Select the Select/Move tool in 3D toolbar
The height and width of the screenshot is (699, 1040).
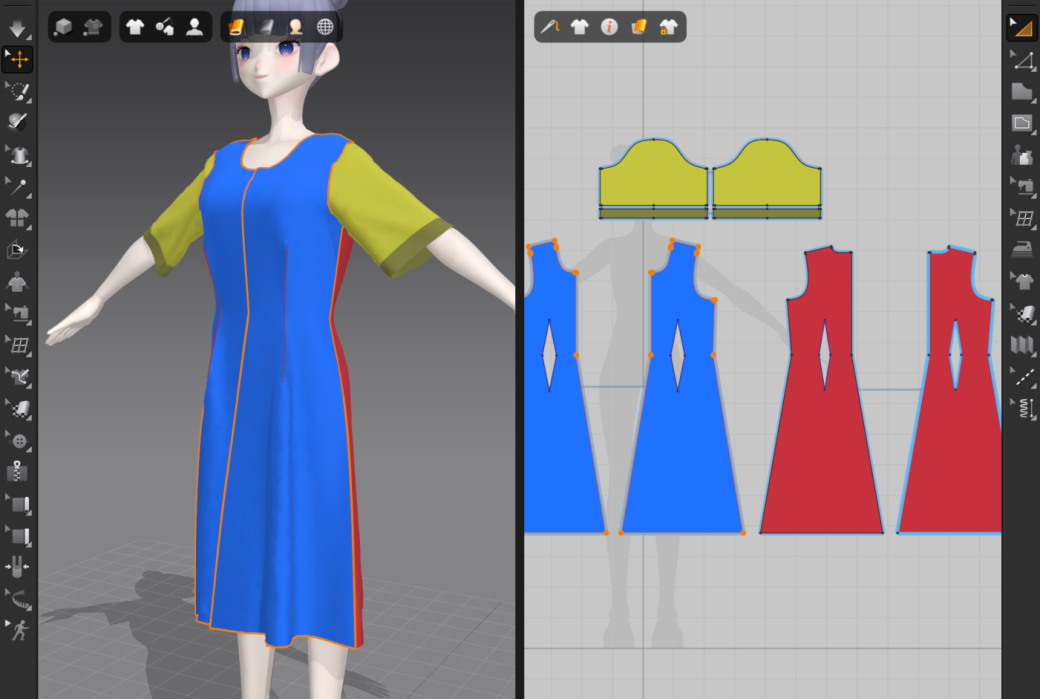pyautogui.click(x=18, y=59)
